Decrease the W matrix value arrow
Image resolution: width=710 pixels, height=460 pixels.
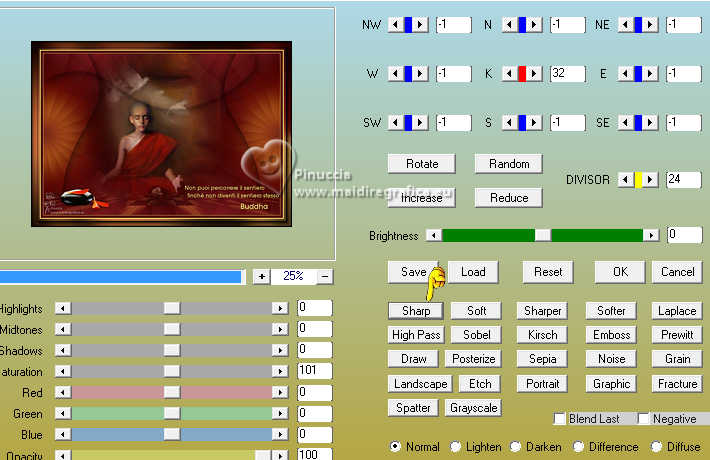coord(396,73)
